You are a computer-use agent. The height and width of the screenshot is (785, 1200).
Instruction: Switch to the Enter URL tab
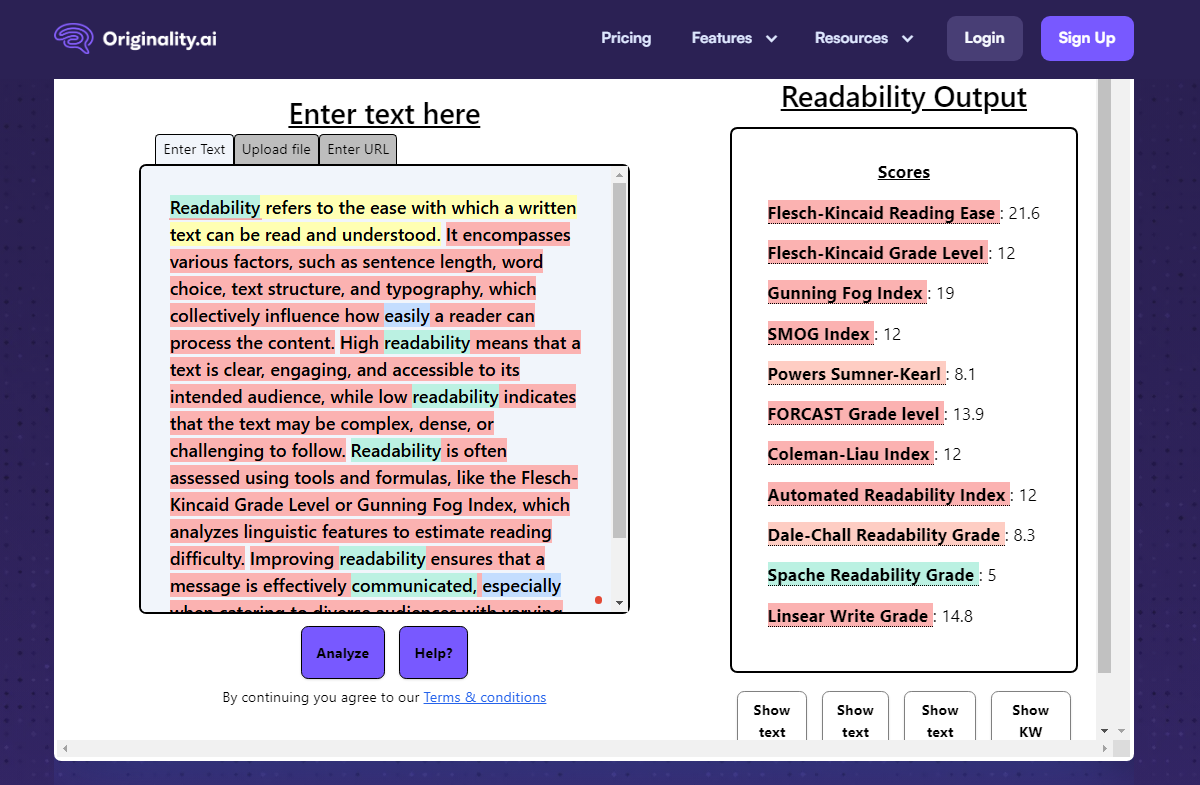click(x=358, y=150)
